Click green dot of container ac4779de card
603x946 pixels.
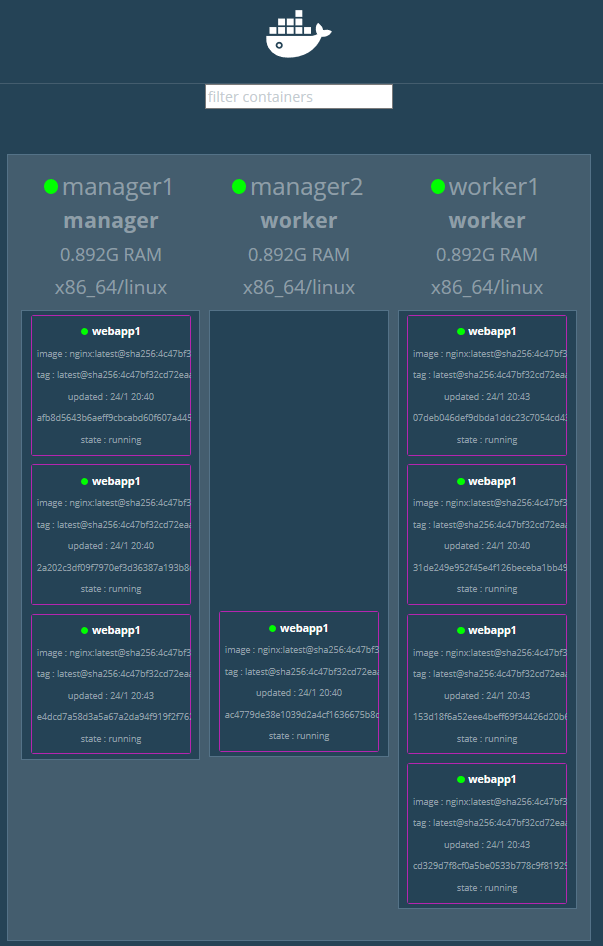(x=272, y=629)
